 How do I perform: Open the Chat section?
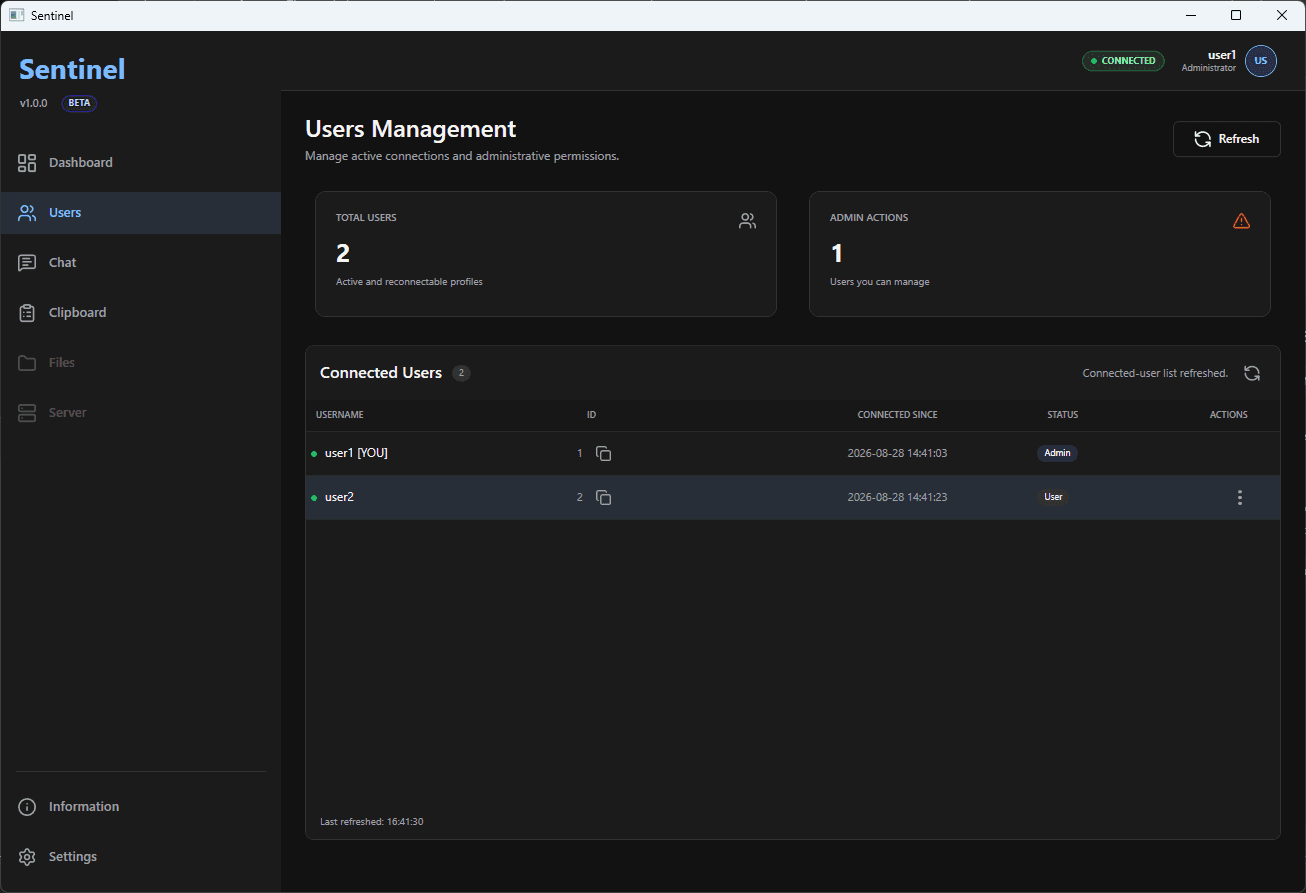tap(140, 262)
